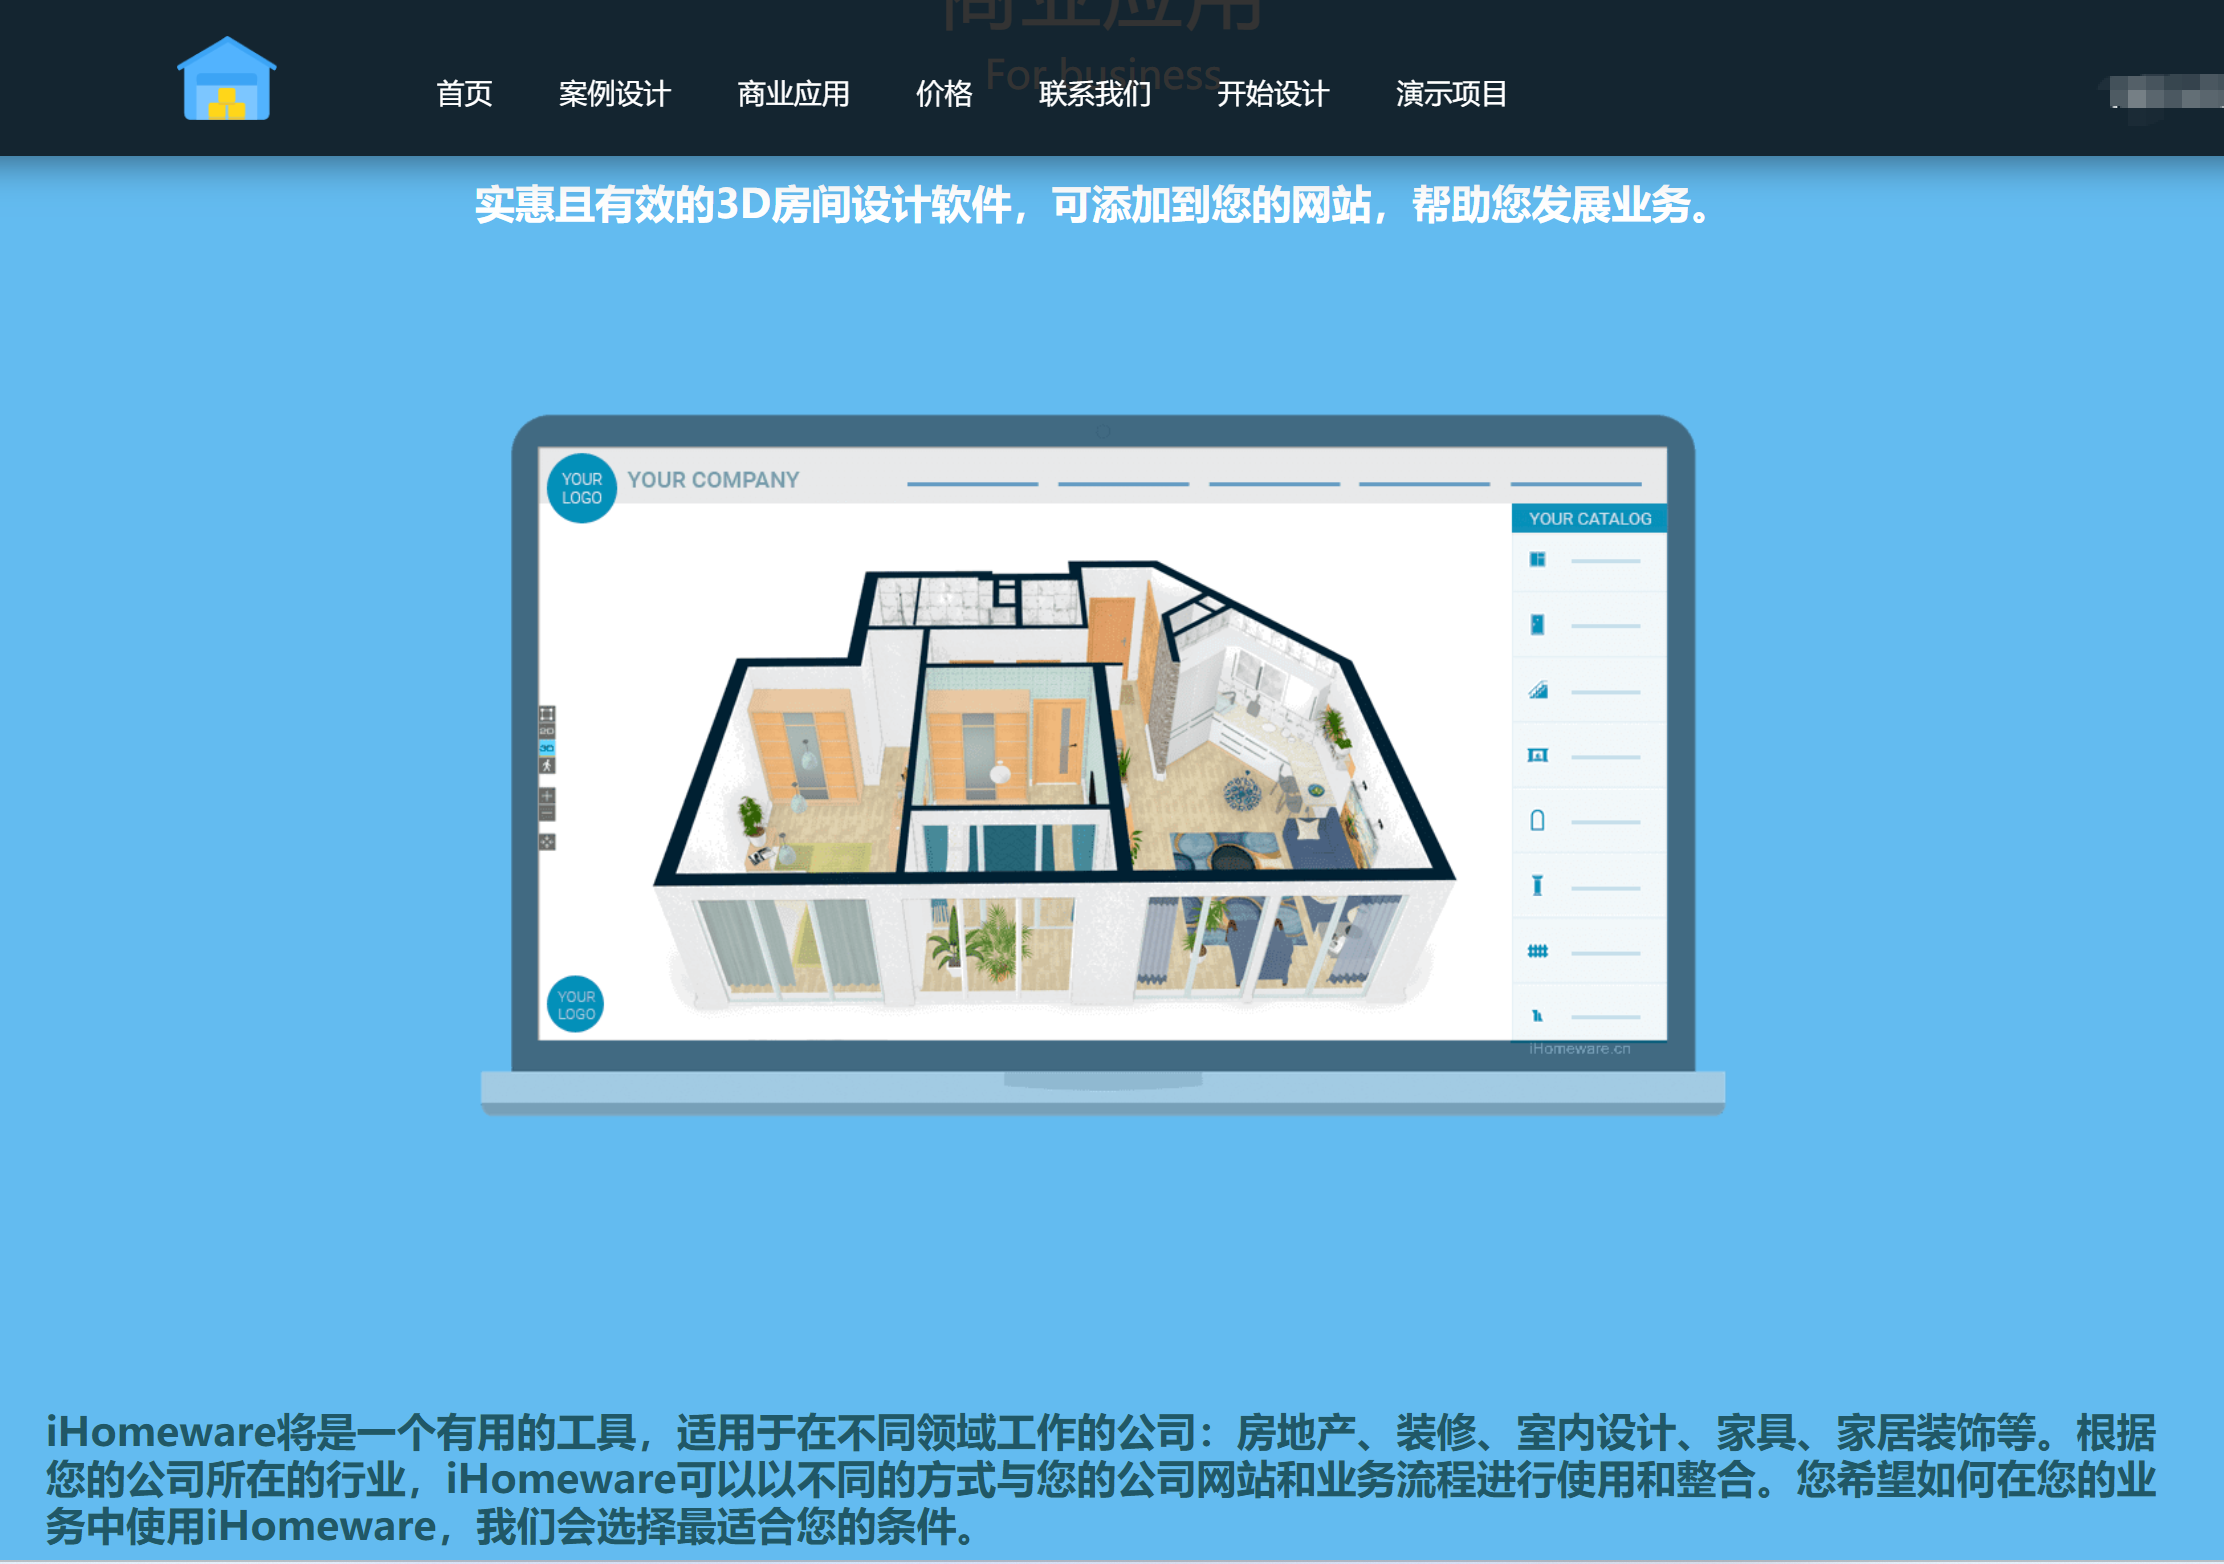Enable walking person first-person view
The width and height of the screenshot is (2224, 1564).
click(x=547, y=766)
